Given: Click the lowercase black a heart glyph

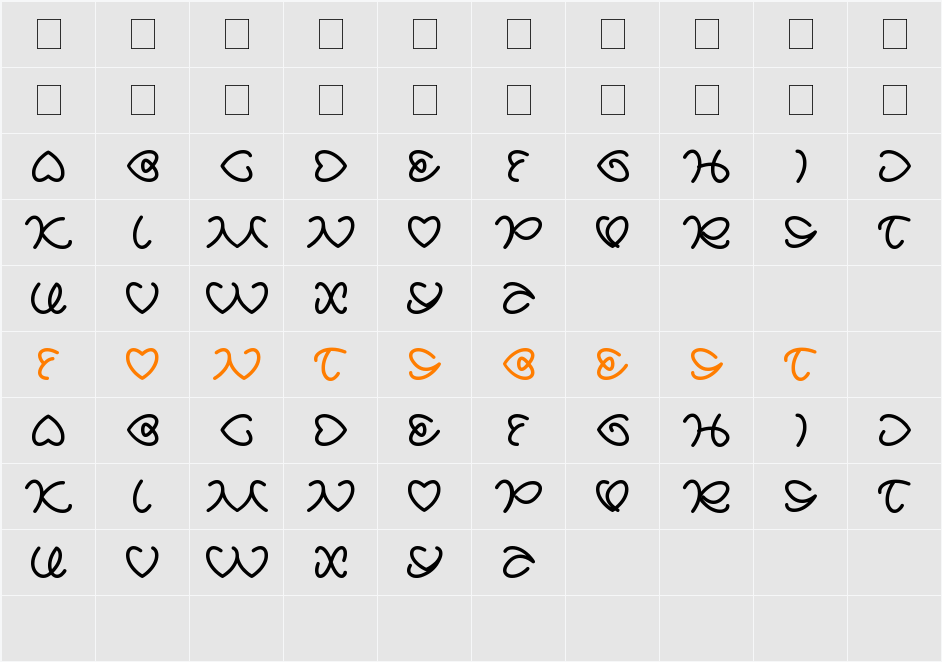Looking at the screenshot, I should click(48, 431).
